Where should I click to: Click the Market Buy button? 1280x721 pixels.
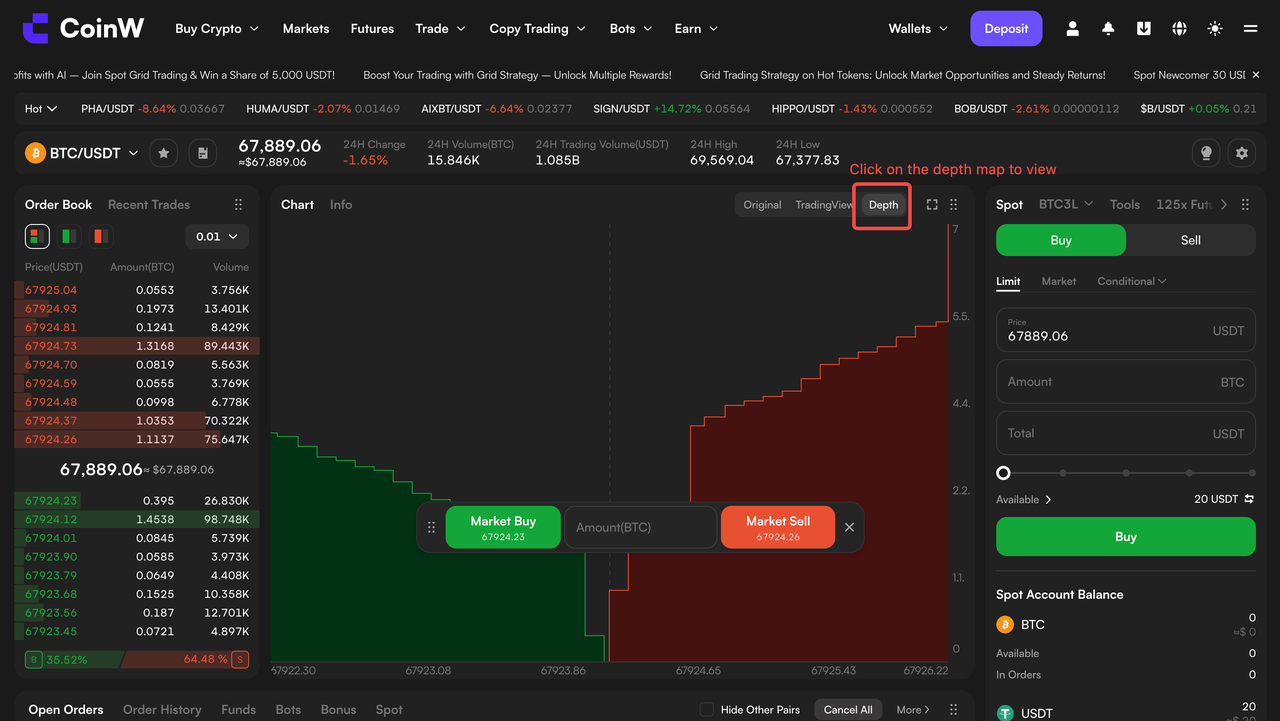point(503,527)
